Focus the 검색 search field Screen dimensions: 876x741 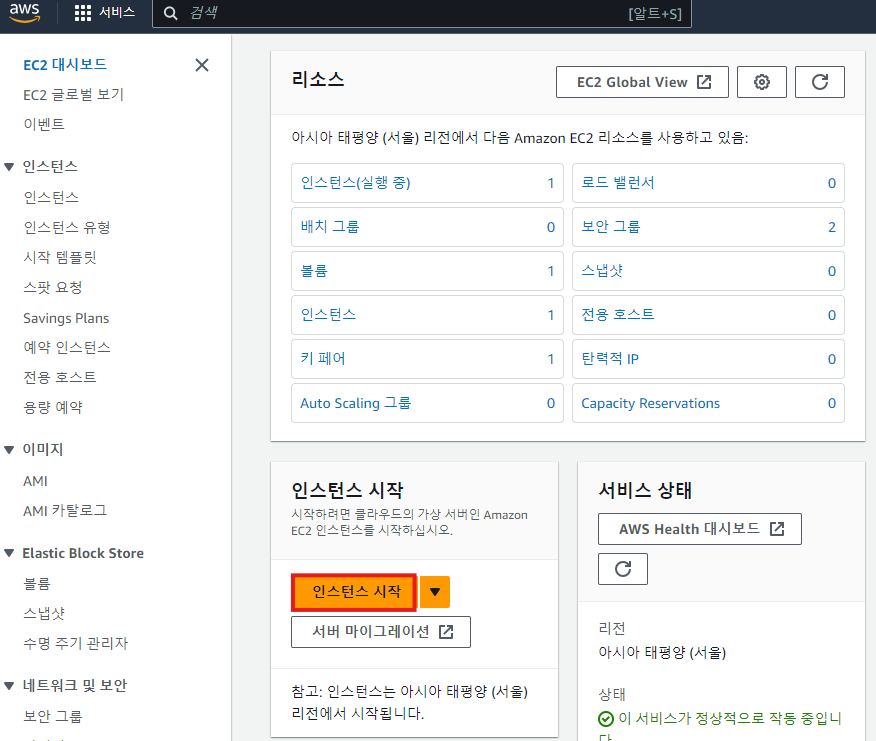pos(422,13)
